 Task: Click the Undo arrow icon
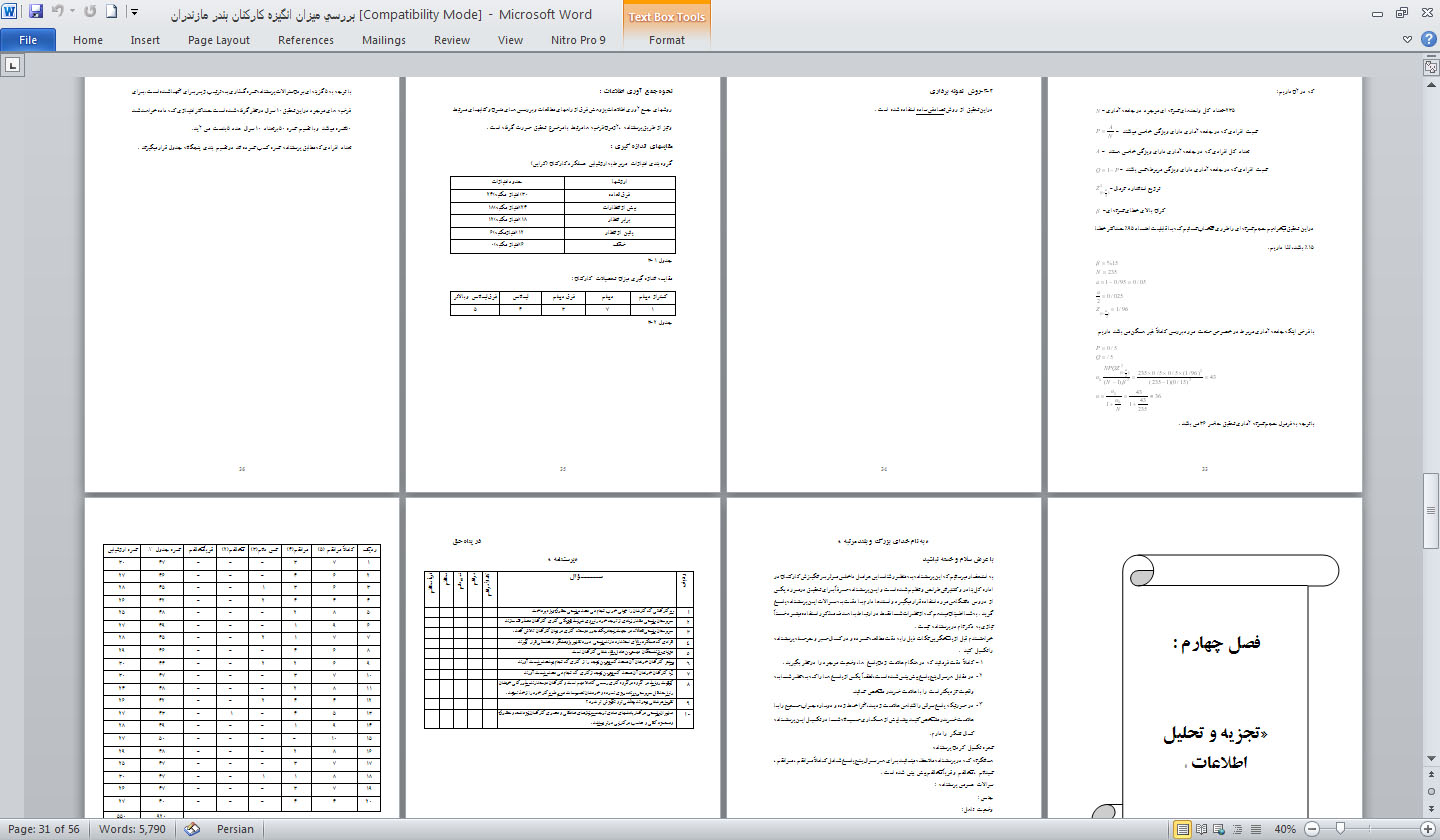click(x=58, y=13)
